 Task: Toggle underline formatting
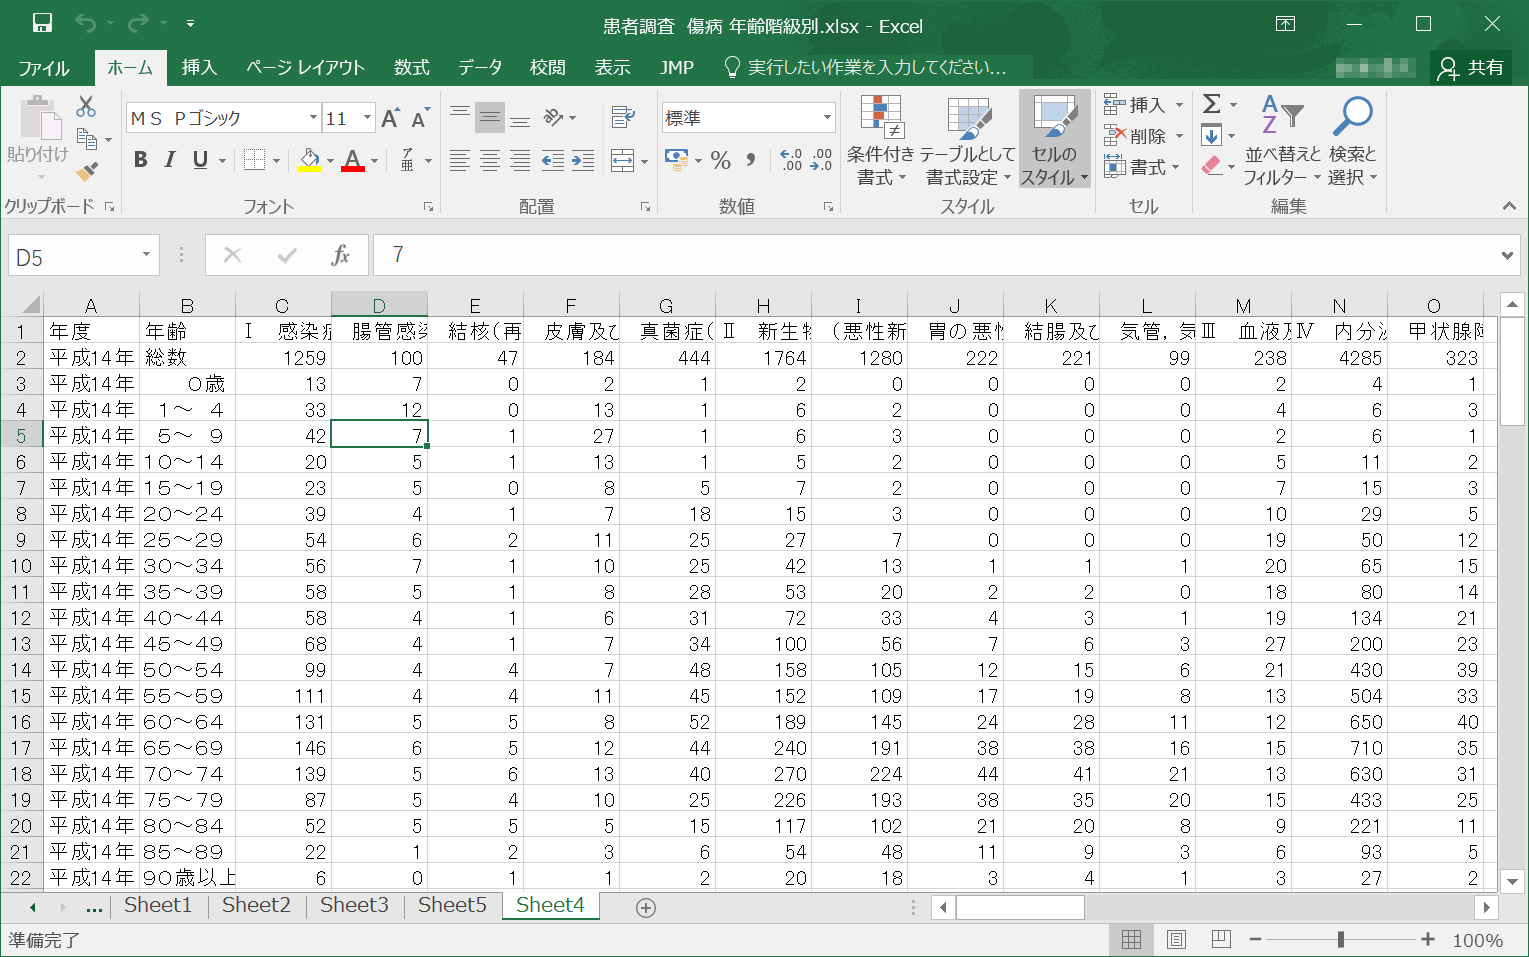click(x=200, y=159)
